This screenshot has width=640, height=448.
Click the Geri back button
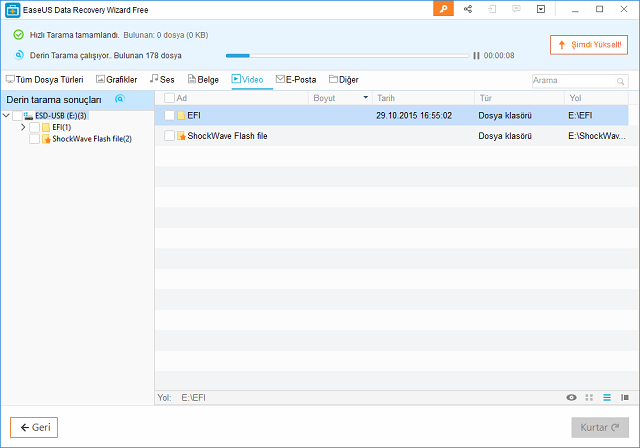(34, 427)
